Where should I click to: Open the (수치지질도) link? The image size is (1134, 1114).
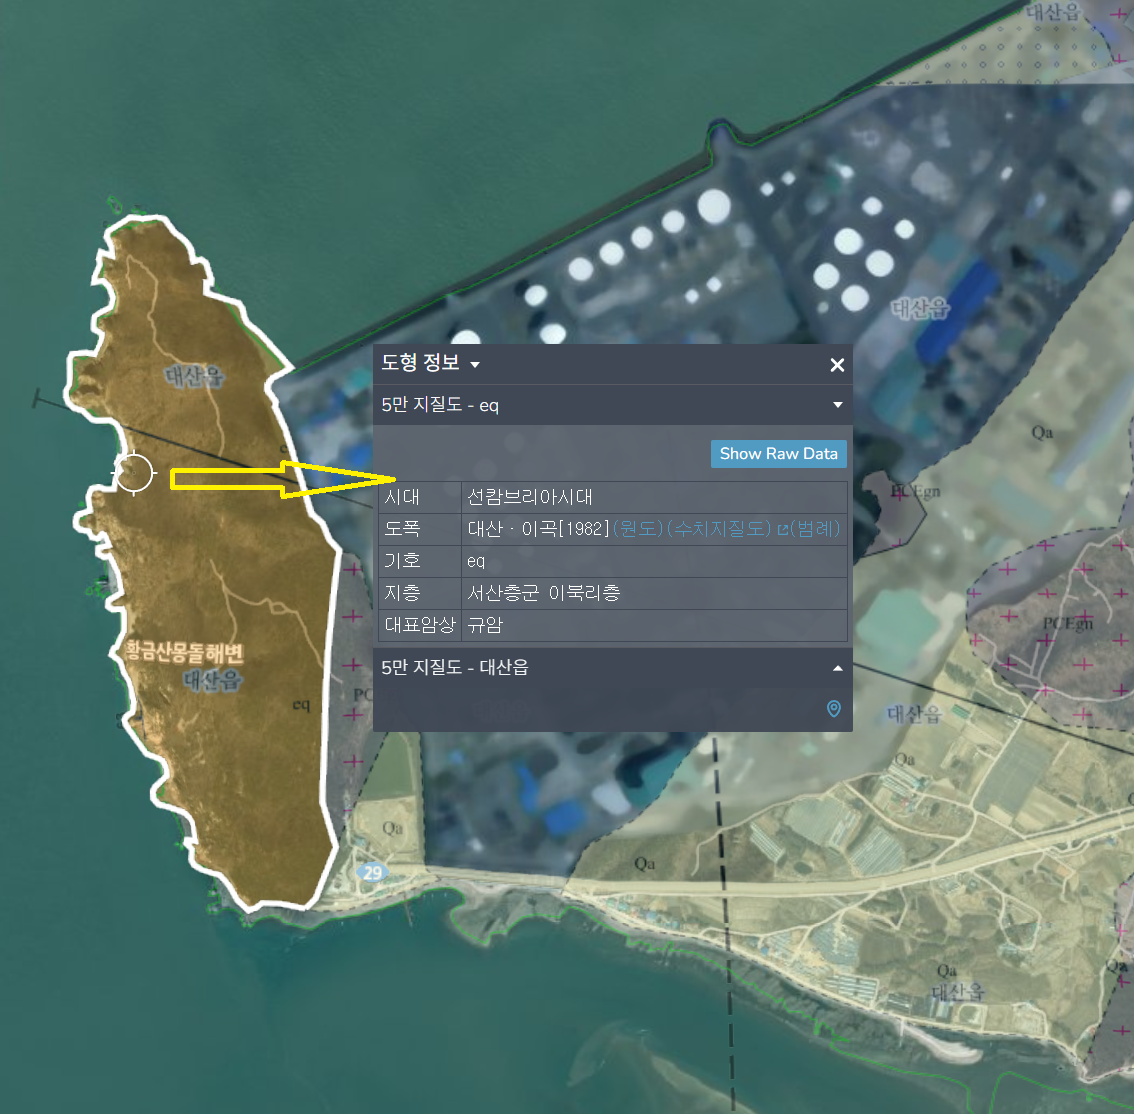(718, 529)
